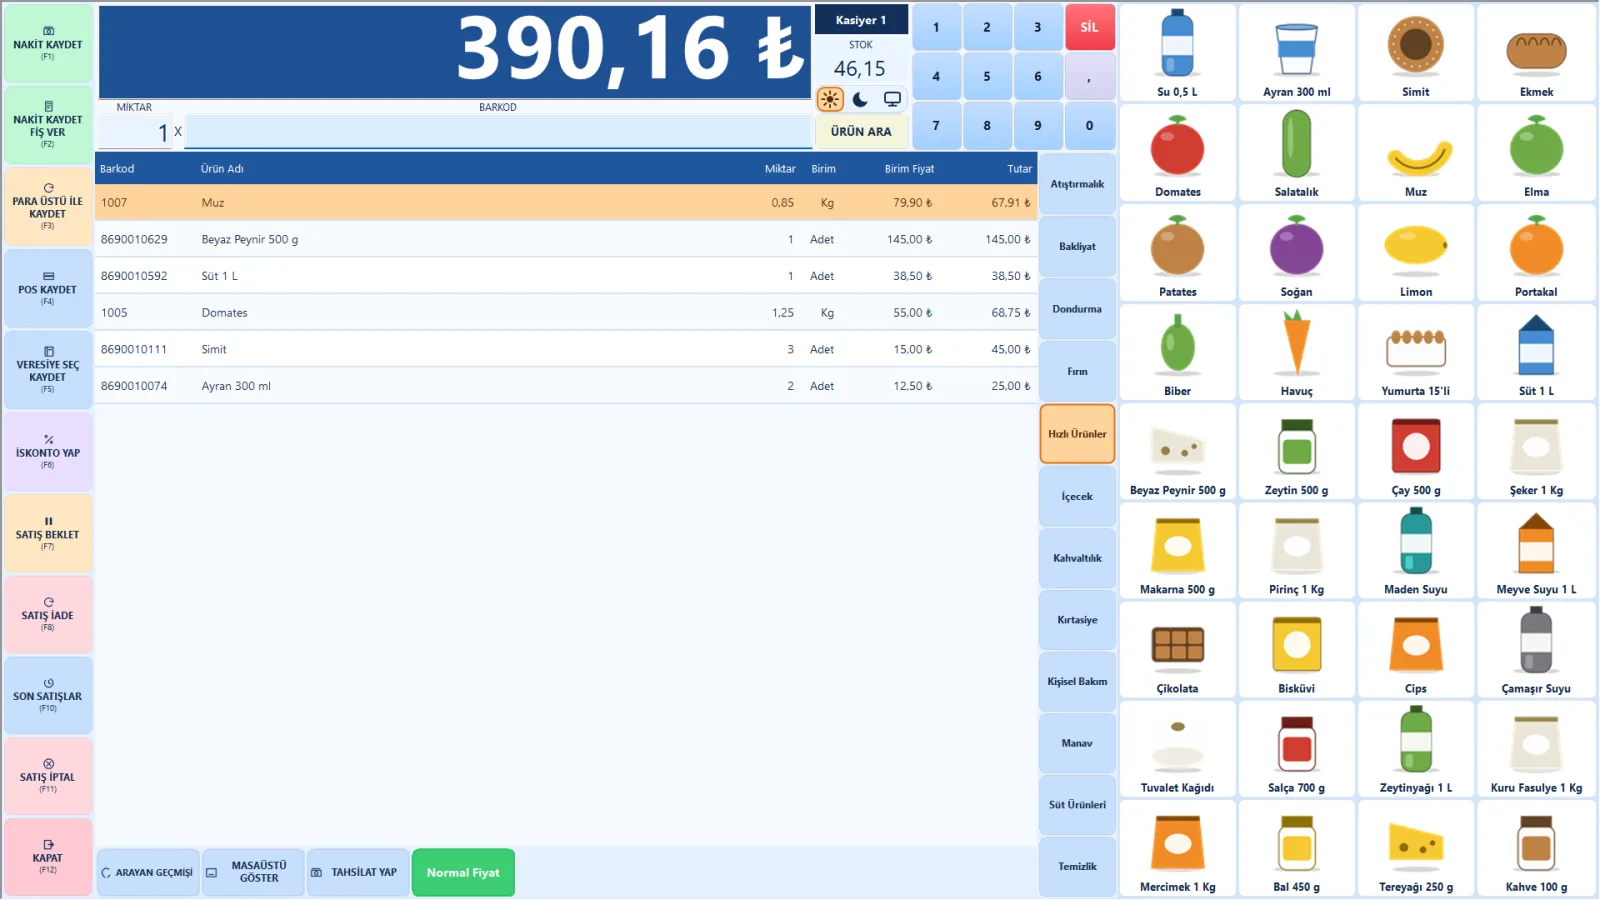The height and width of the screenshot is (900, 1600).
Task: Add Salatalık from quick products
Action: click(1296, 153)
